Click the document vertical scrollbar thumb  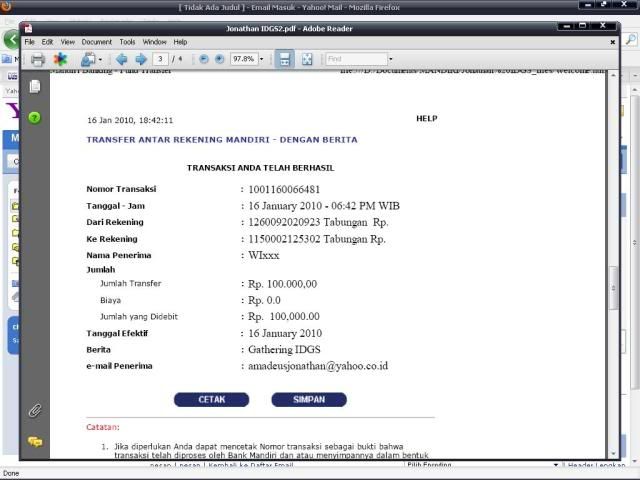(613, 288)
